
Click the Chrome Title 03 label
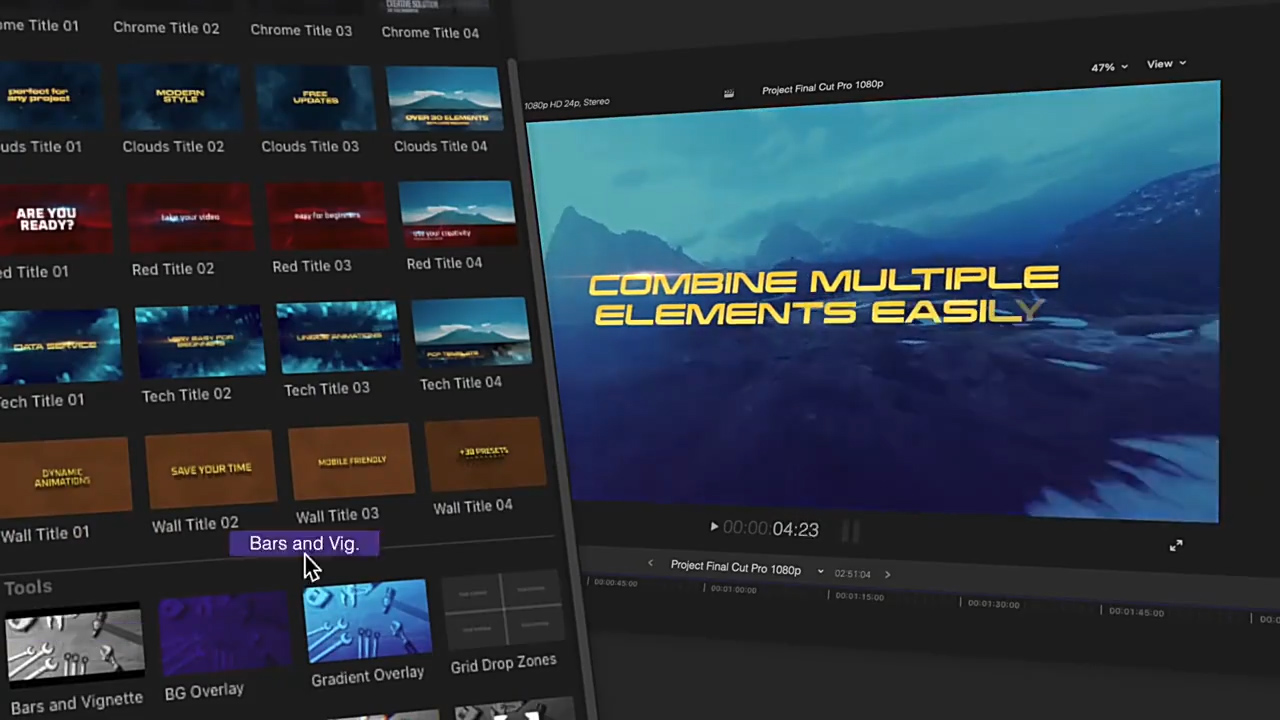pyautogui.click(x=301, y=30)
